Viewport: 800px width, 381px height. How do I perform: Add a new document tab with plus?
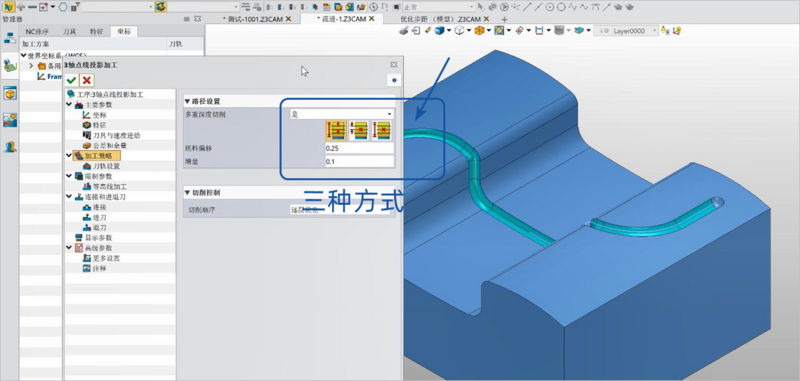tap(505, 19)
